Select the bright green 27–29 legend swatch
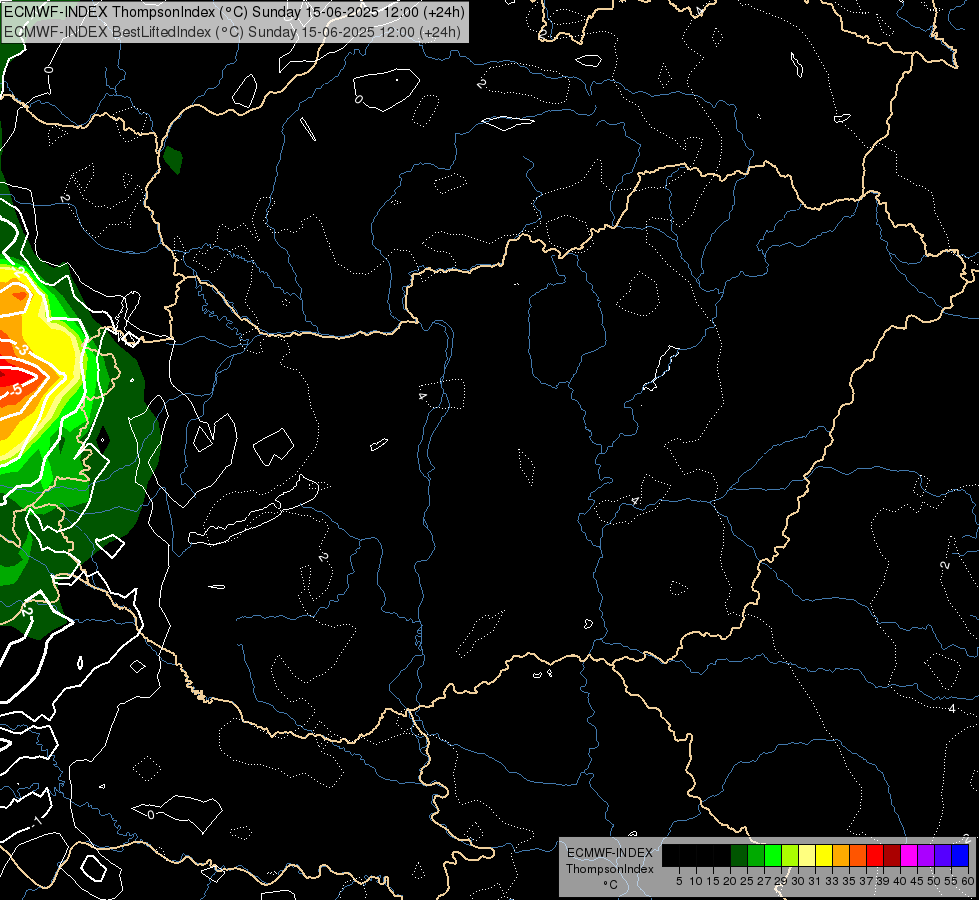The width and height of the screenshot is (979, 900). click(x=773, y=855)
